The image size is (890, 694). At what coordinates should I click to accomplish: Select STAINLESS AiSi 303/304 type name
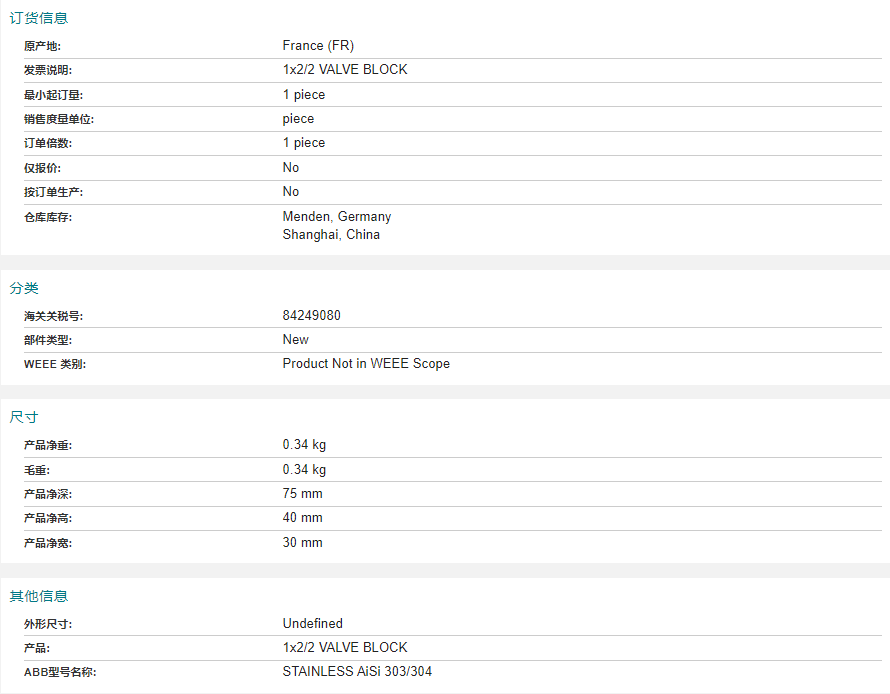point(357,671)
